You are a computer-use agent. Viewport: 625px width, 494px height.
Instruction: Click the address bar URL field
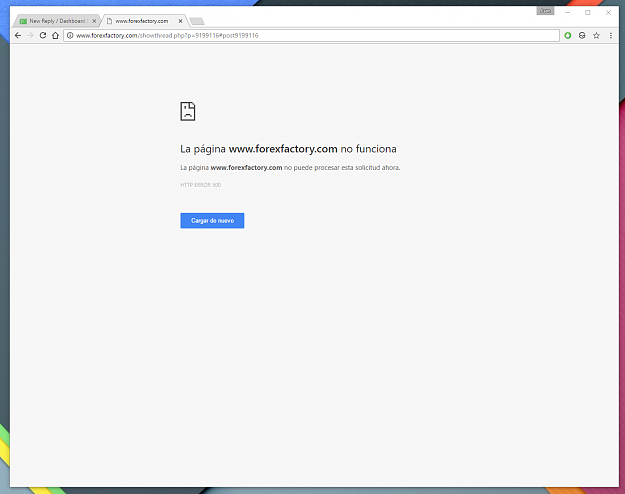(311, 35)
